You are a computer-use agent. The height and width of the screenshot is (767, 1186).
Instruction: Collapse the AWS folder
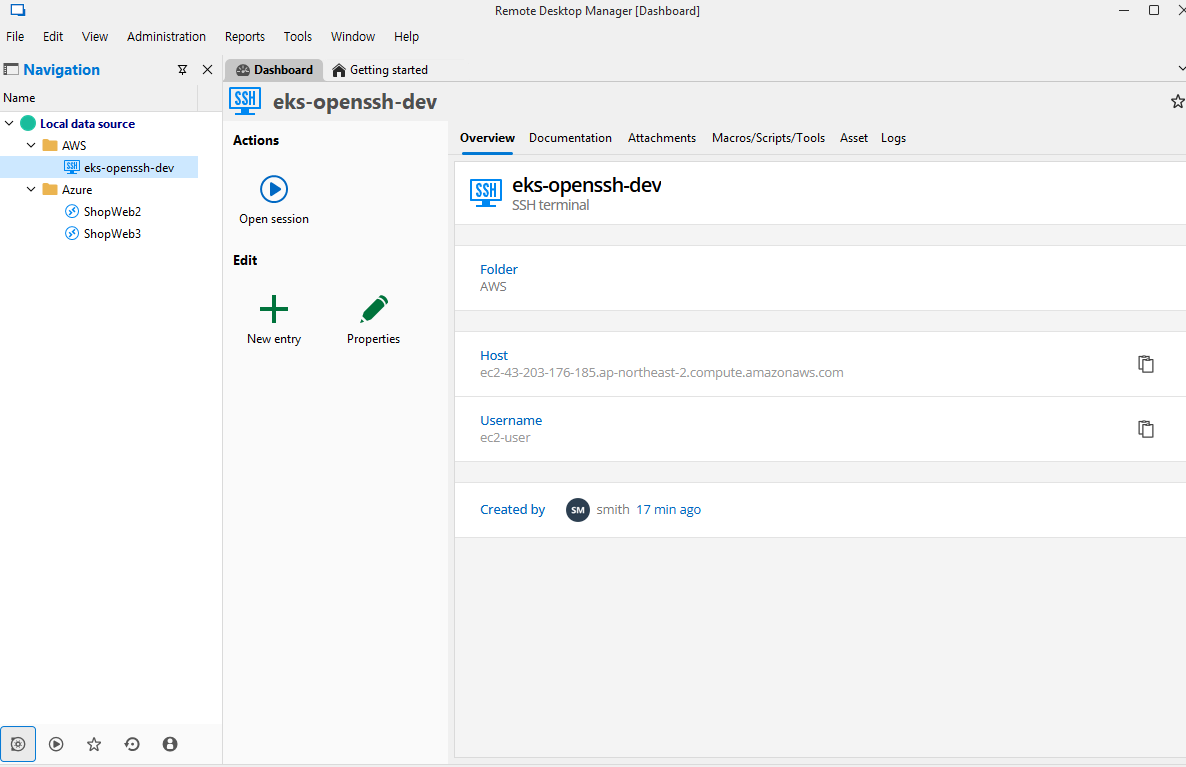[31, 145]
